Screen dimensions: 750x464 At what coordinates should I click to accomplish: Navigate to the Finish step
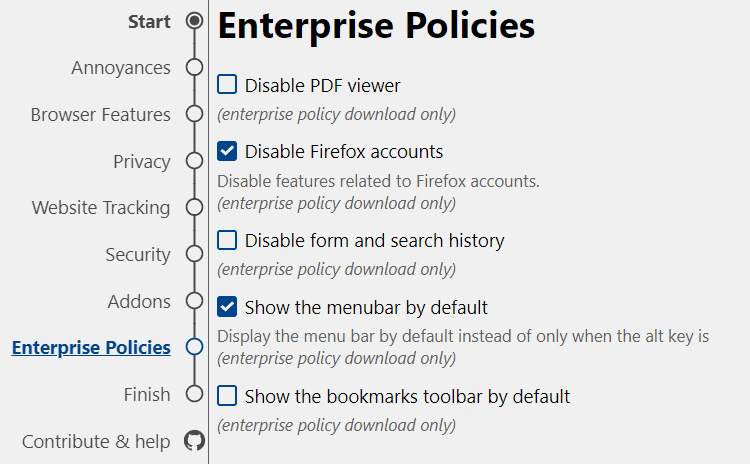pos(147,394)
